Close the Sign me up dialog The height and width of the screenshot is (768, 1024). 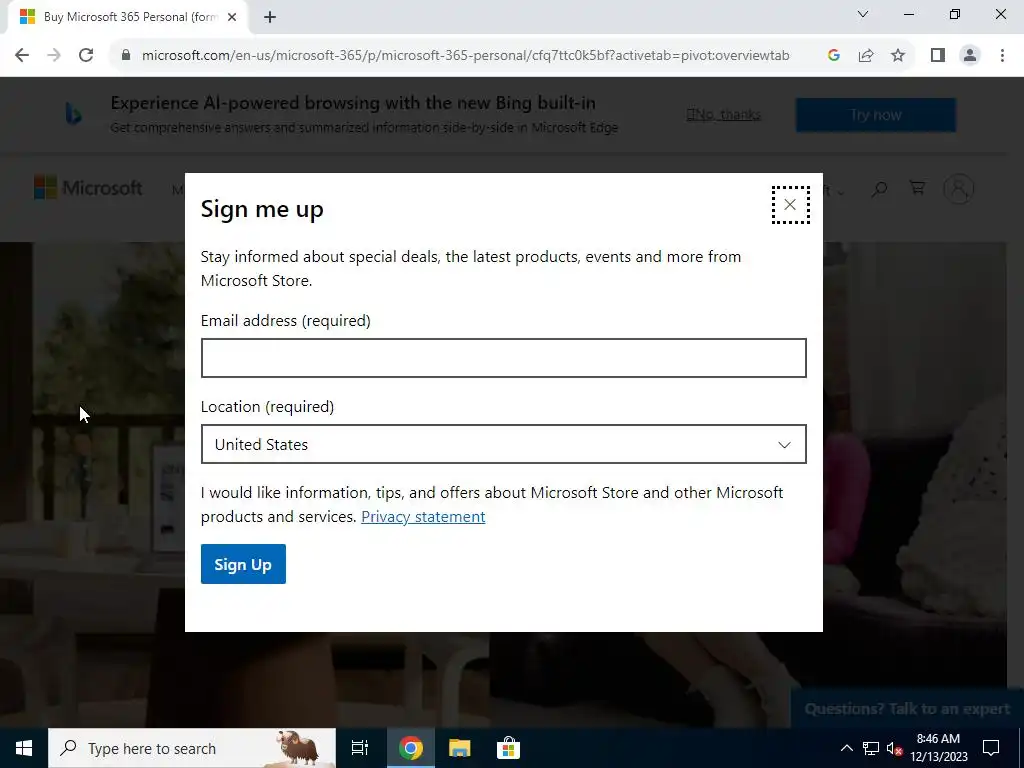(790, 205)
